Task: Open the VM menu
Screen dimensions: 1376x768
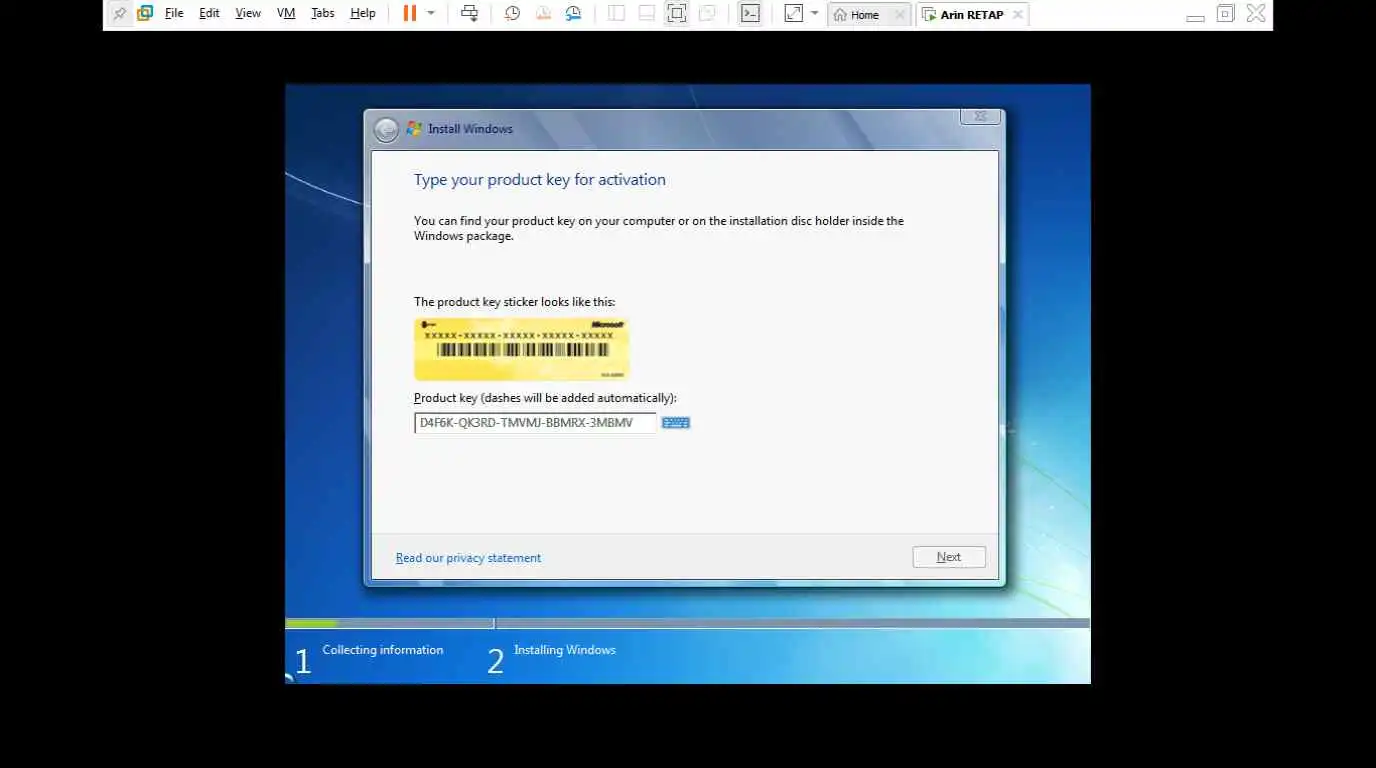Action: coord(286,14)
